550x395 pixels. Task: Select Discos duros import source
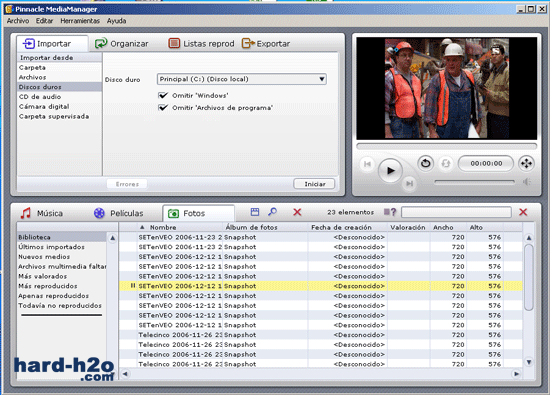click(60, 87)
